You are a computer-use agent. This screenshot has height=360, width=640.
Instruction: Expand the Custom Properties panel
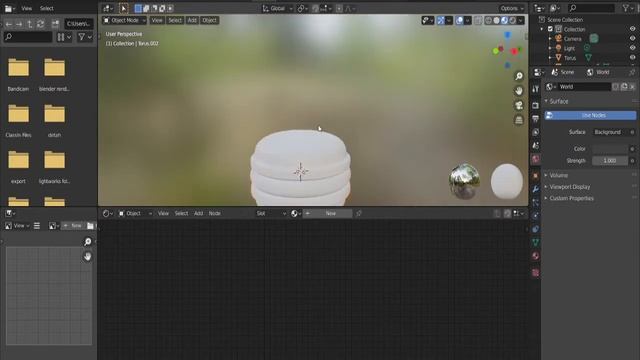coord(571,198)
